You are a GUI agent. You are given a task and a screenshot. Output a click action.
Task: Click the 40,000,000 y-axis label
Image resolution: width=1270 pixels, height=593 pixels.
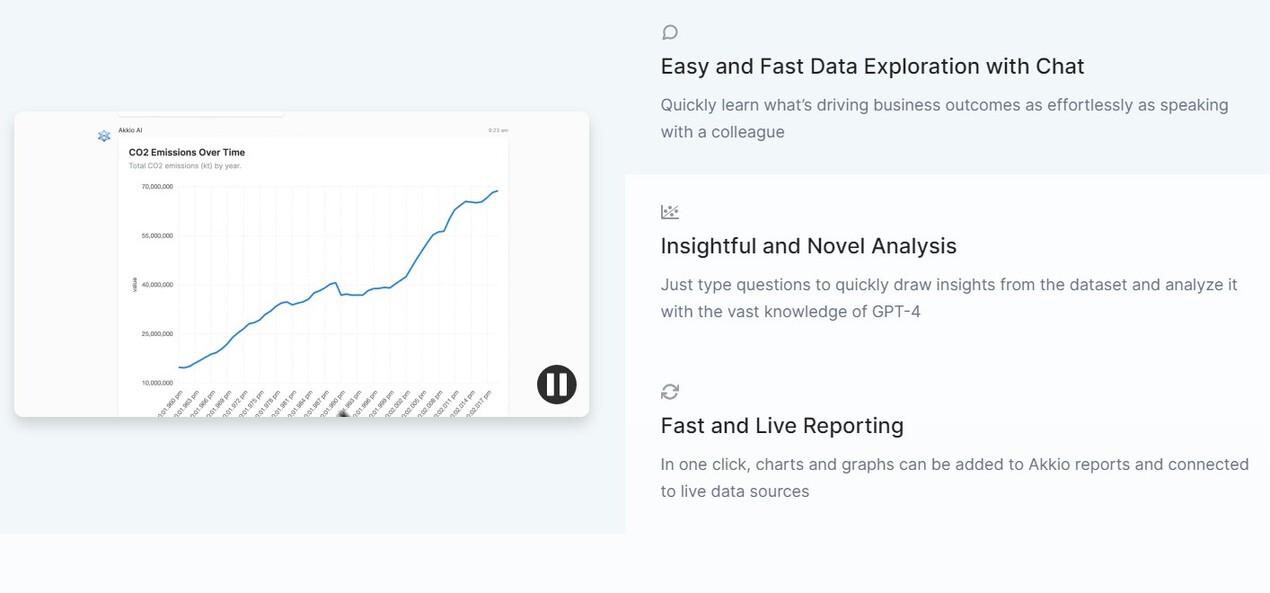[x=159, y=285]
